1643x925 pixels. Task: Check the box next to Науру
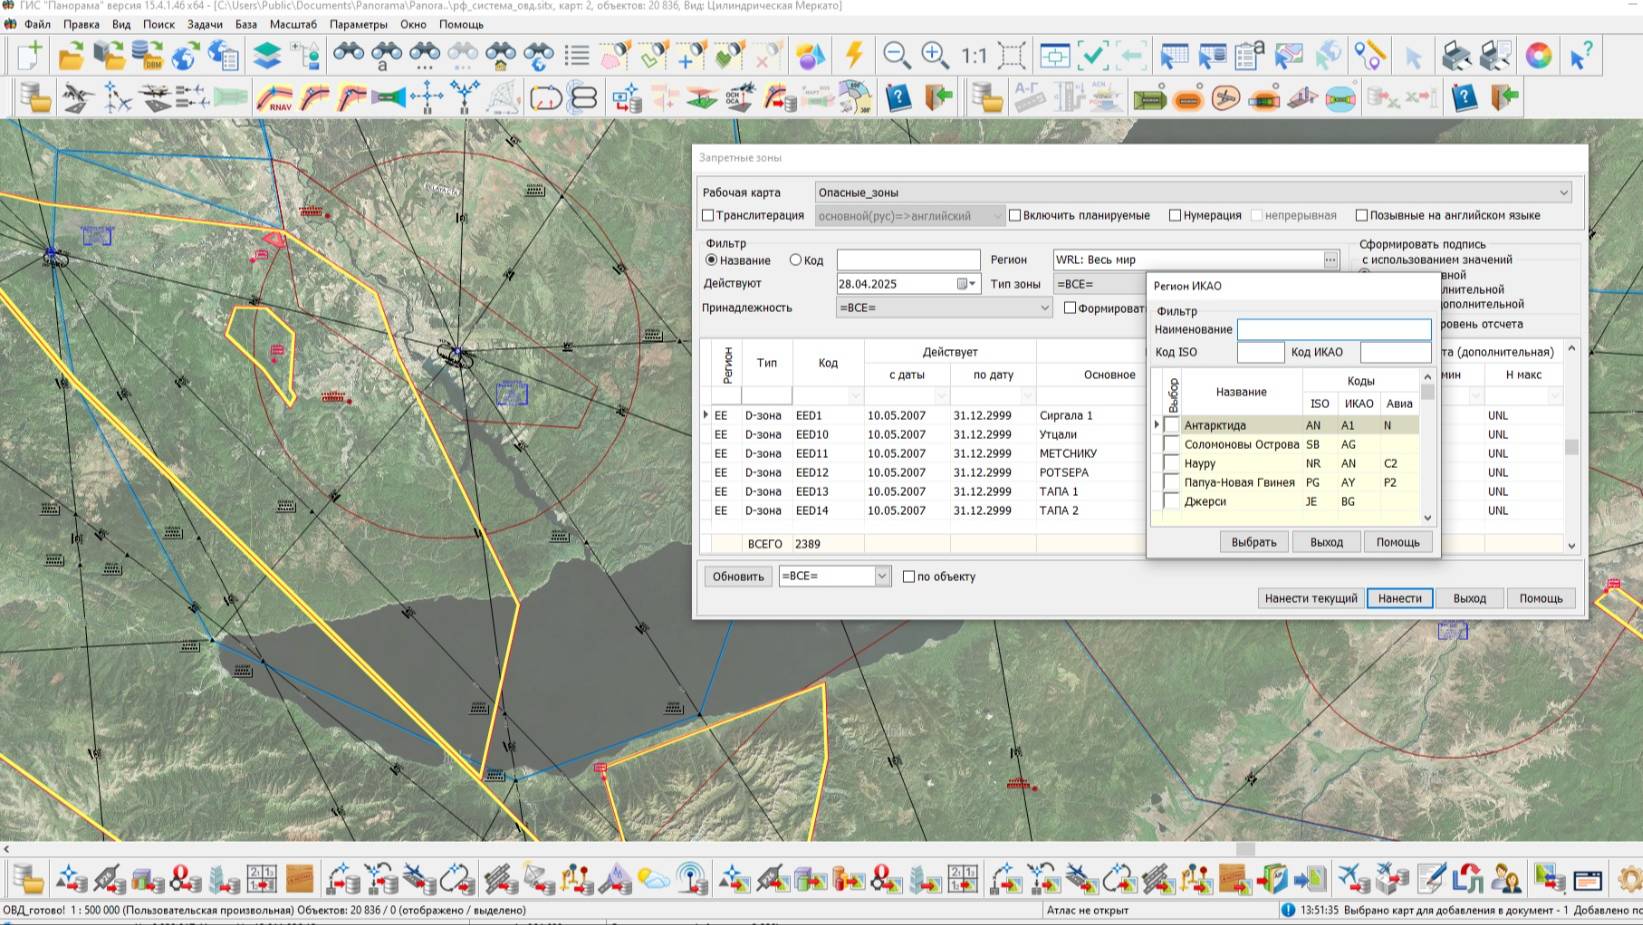click(x=1171, y=464)
